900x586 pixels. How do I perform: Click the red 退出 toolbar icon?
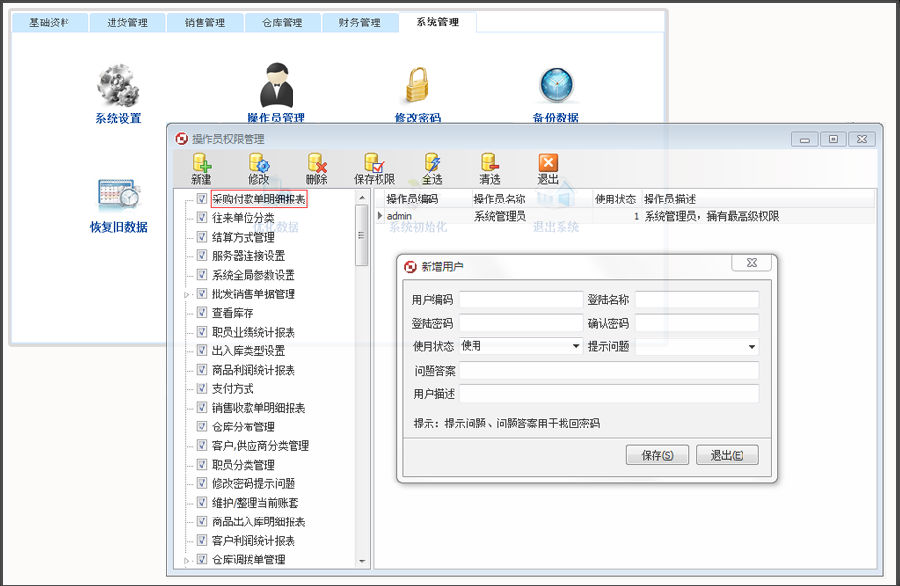pos(548,162)
